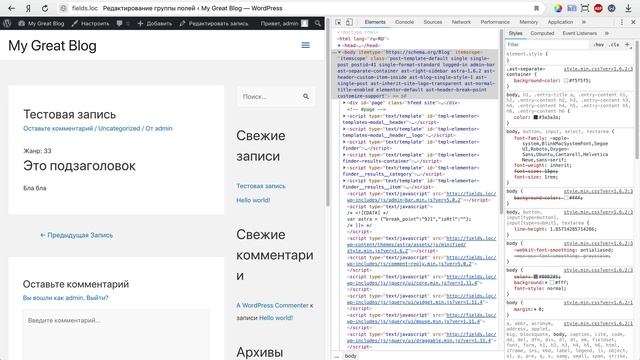The width and height of the screenshot is (640, 360).
Task: Toggle DevTools device toolbar
Action: click(349, 22)
